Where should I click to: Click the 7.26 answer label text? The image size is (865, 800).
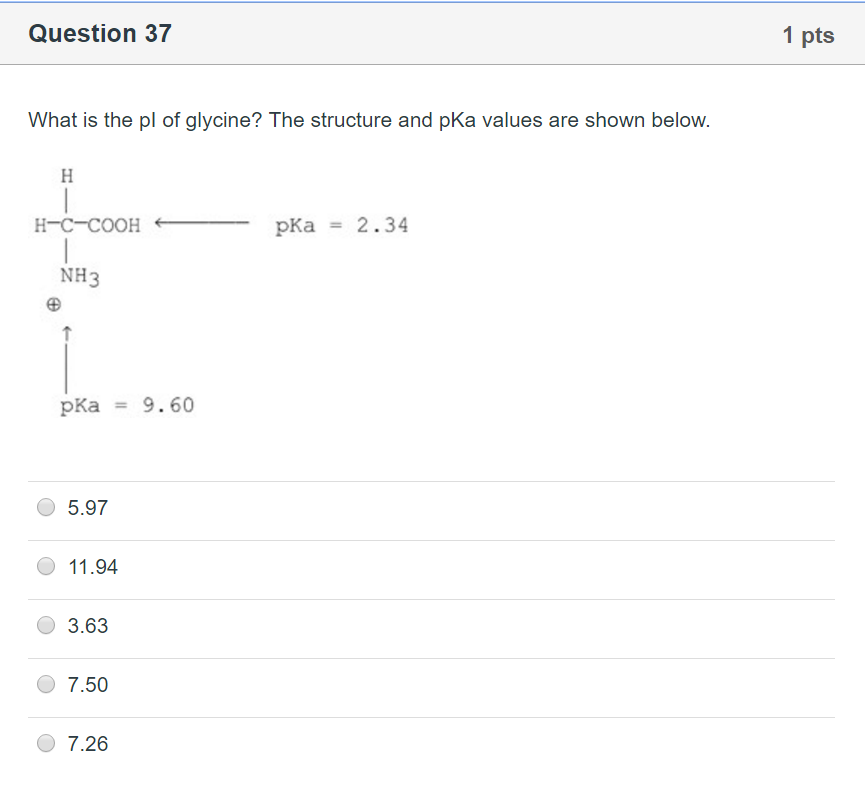click(x=88, y=744)
